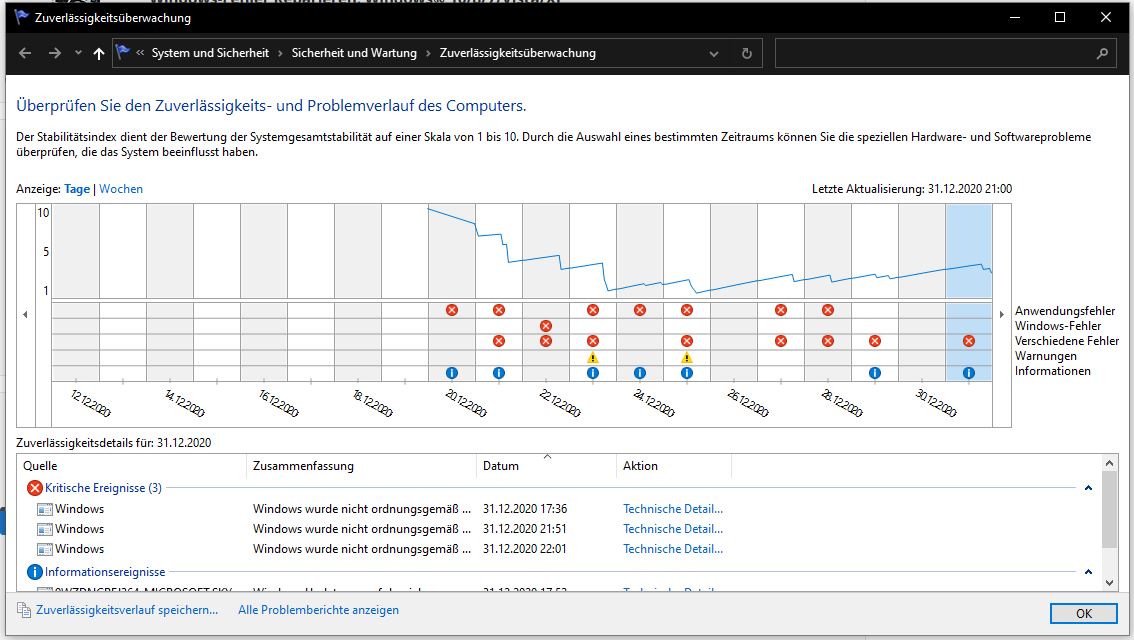
Task: Click Verschiedene Fehler icon on 25.12.2020
Action: tap(687, 341)
